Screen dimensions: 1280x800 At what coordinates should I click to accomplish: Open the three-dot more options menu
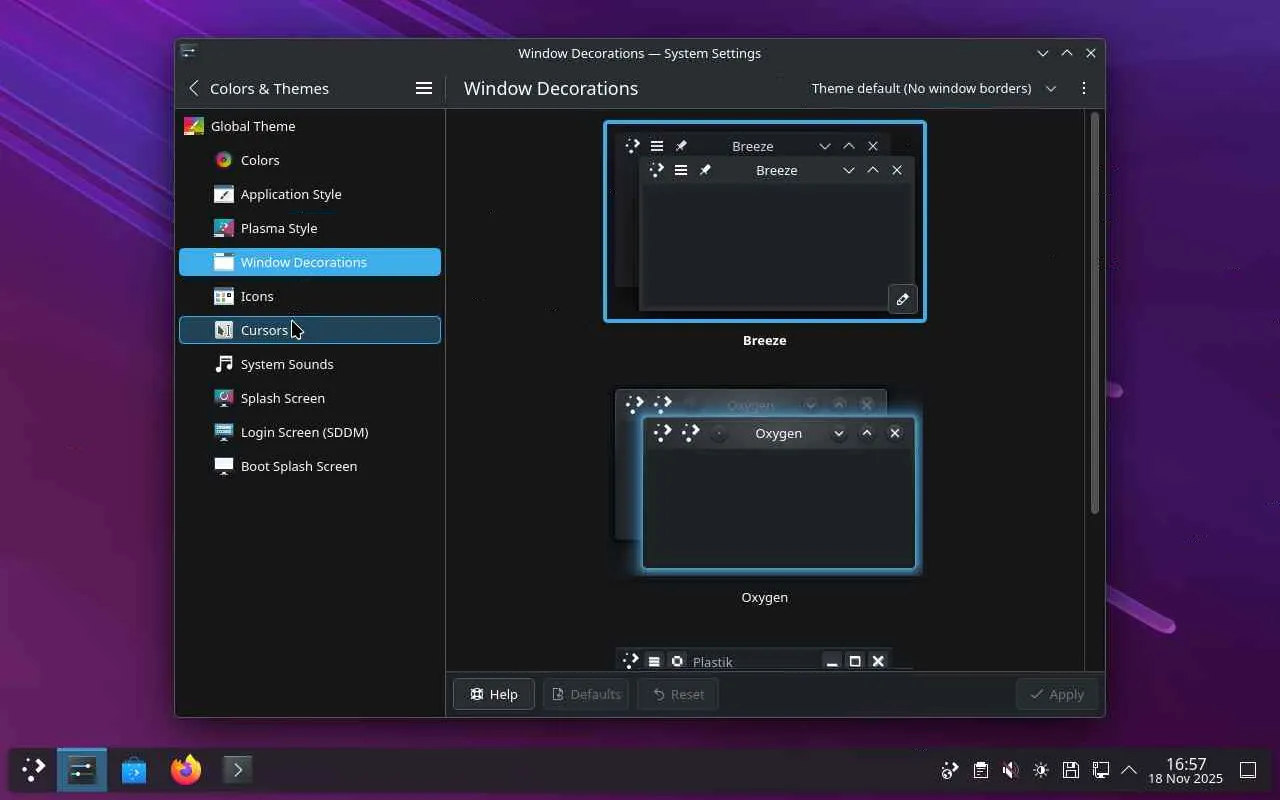pyautogui.click(x=1083, y=88)
